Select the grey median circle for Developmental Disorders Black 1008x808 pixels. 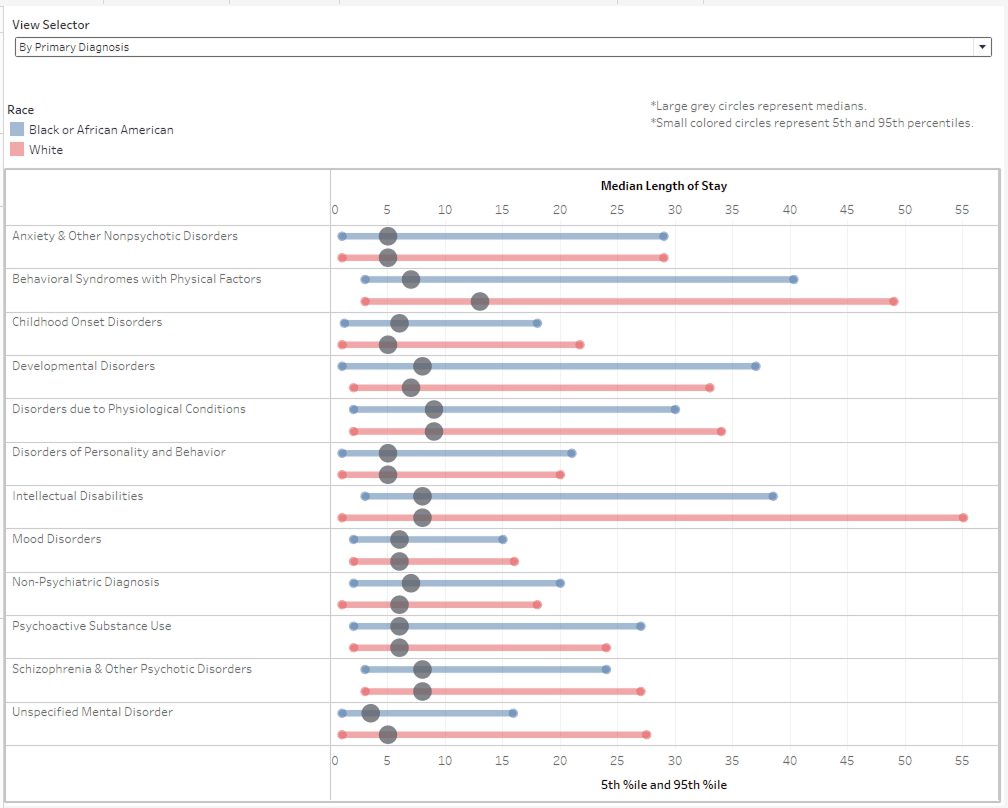pyautogui.click(x=422, y=366)
